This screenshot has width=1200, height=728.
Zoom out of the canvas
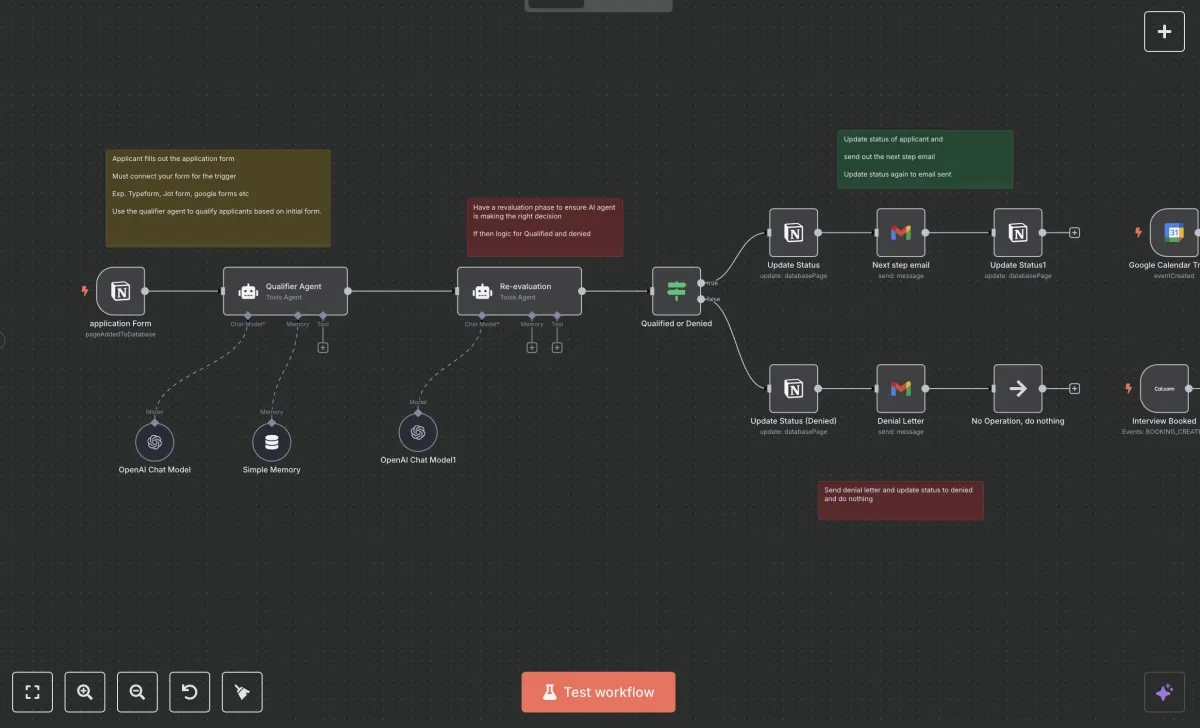coord(137,692)
